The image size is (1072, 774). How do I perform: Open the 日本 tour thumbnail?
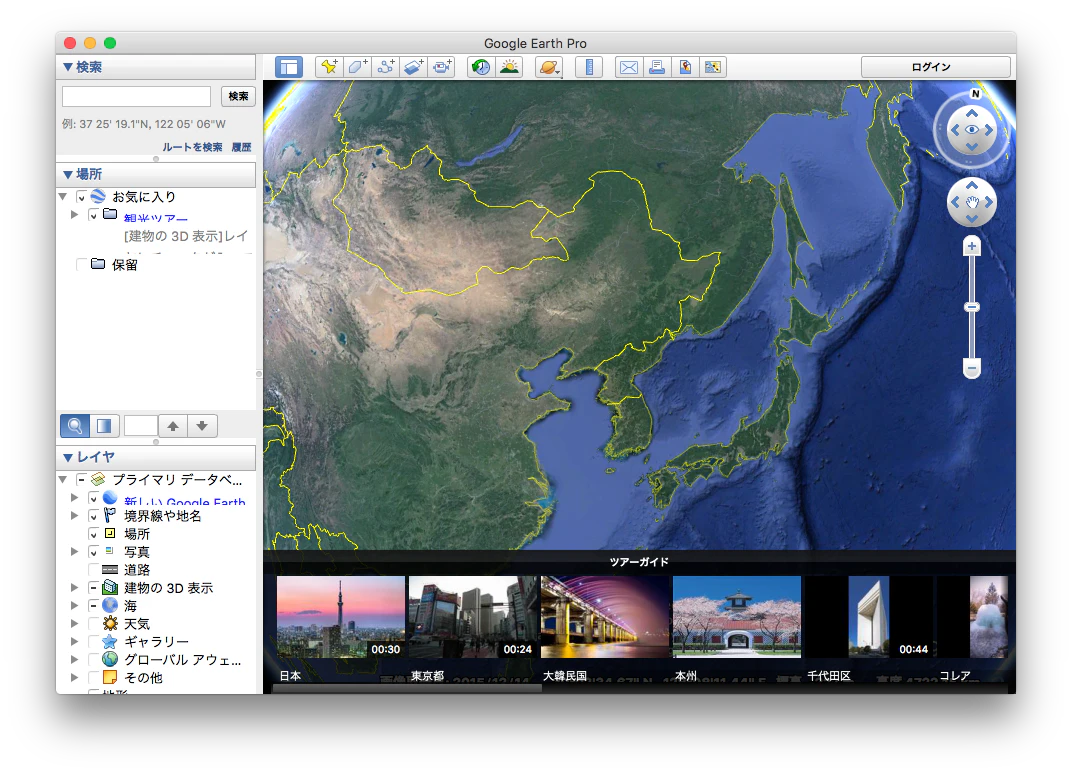(x=340, y=617)
